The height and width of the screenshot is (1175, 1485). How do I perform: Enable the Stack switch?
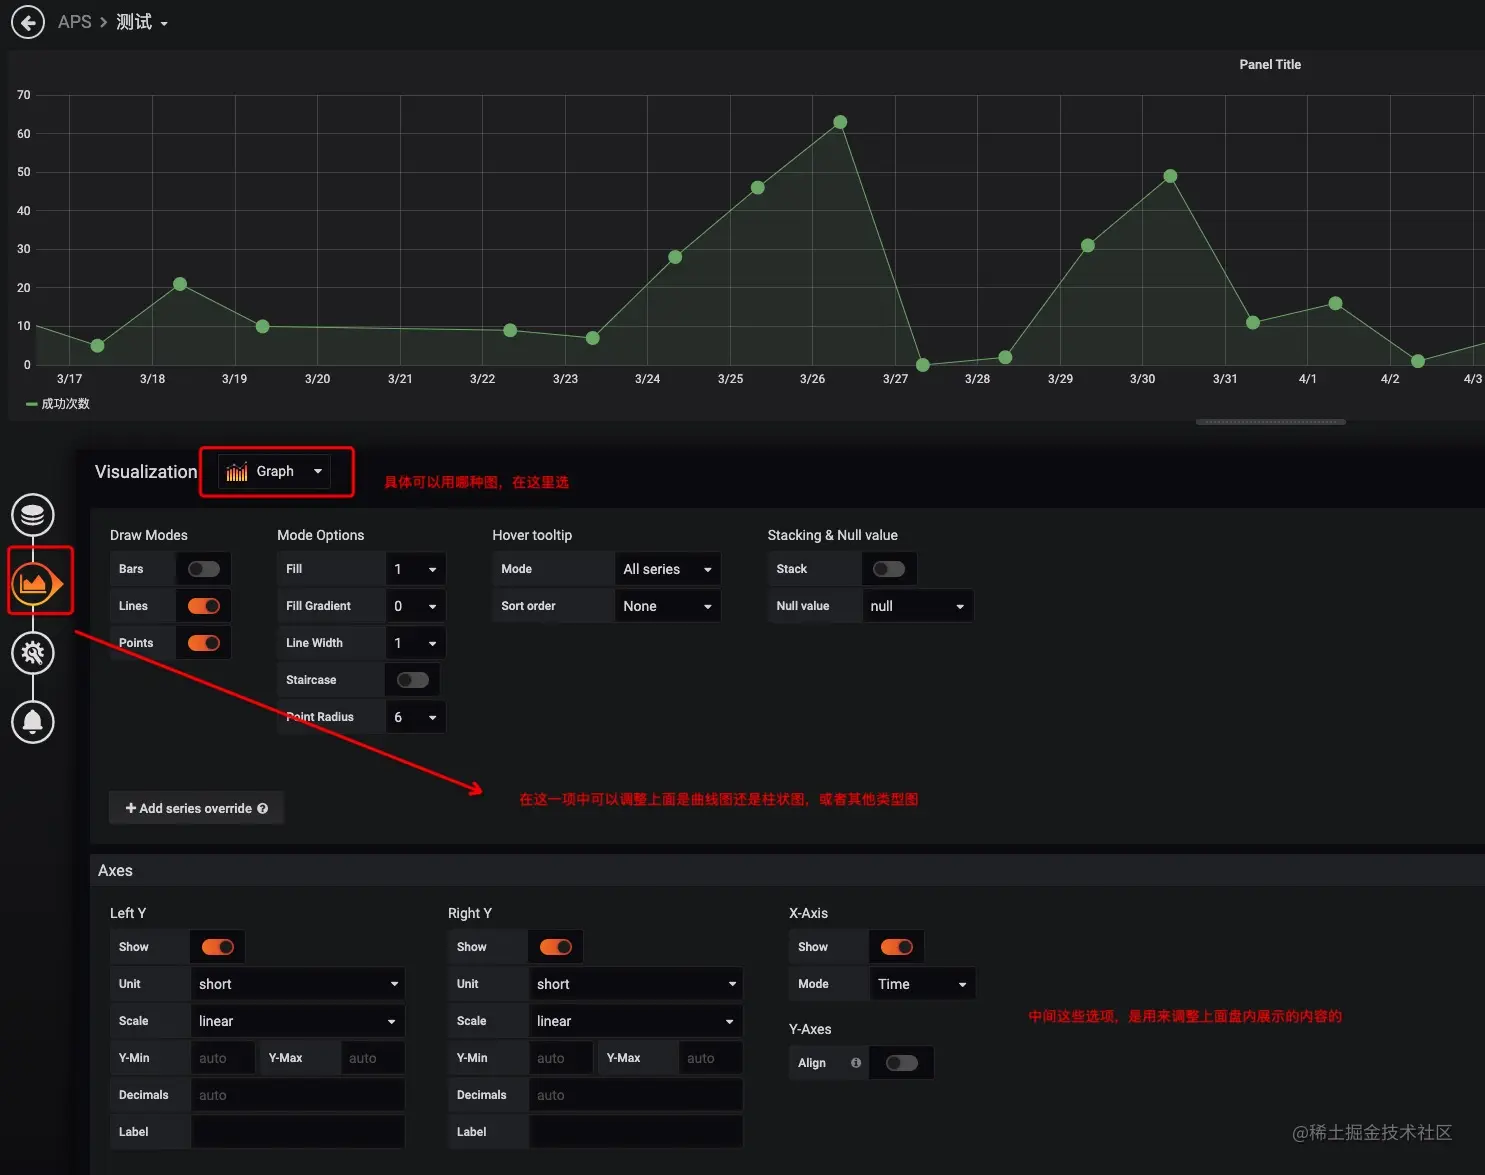tap(889, 569)
